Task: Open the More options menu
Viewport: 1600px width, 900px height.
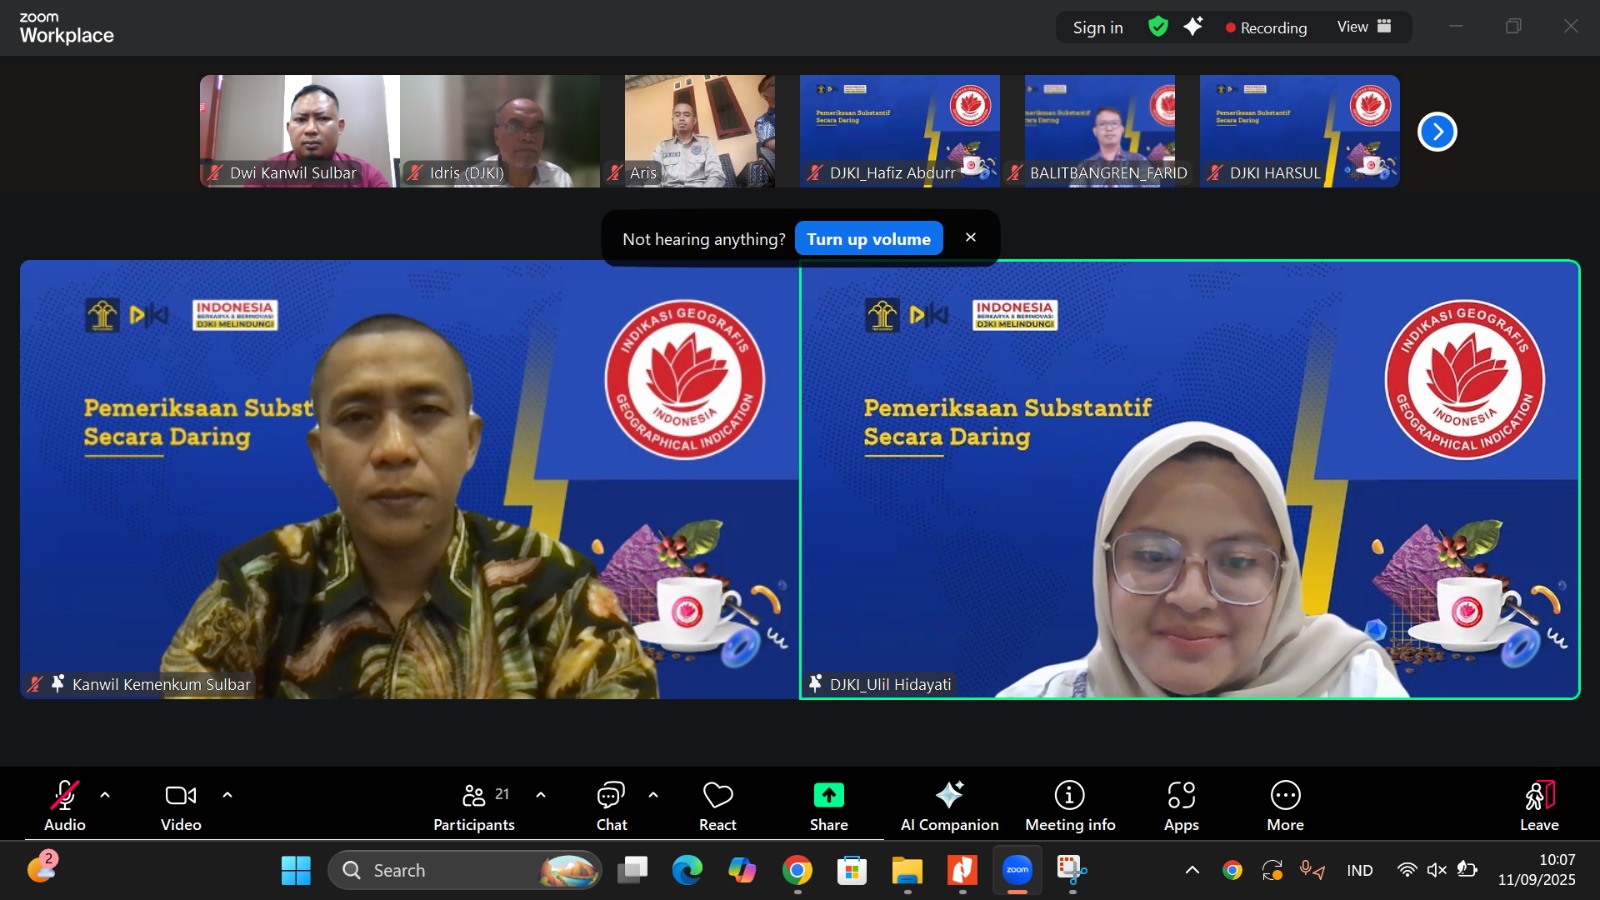Action: [x=1285, y=806]
